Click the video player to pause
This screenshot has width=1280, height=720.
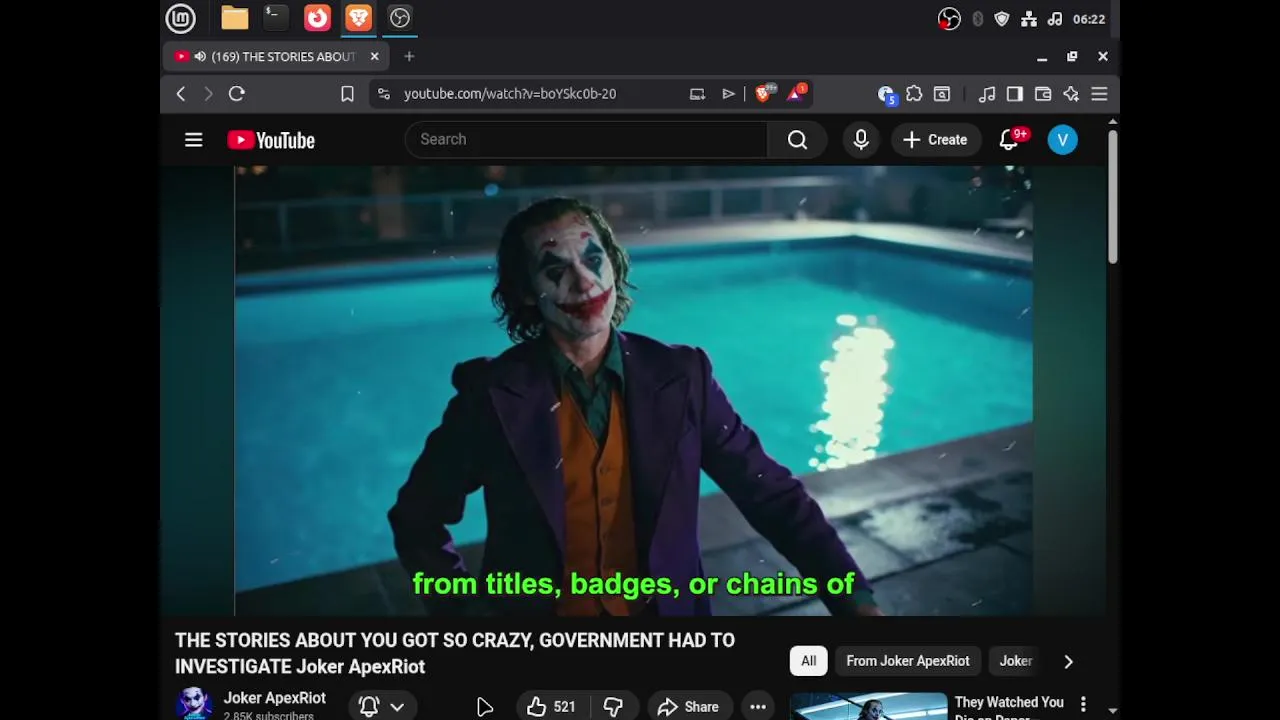click(x=633, y=390)
